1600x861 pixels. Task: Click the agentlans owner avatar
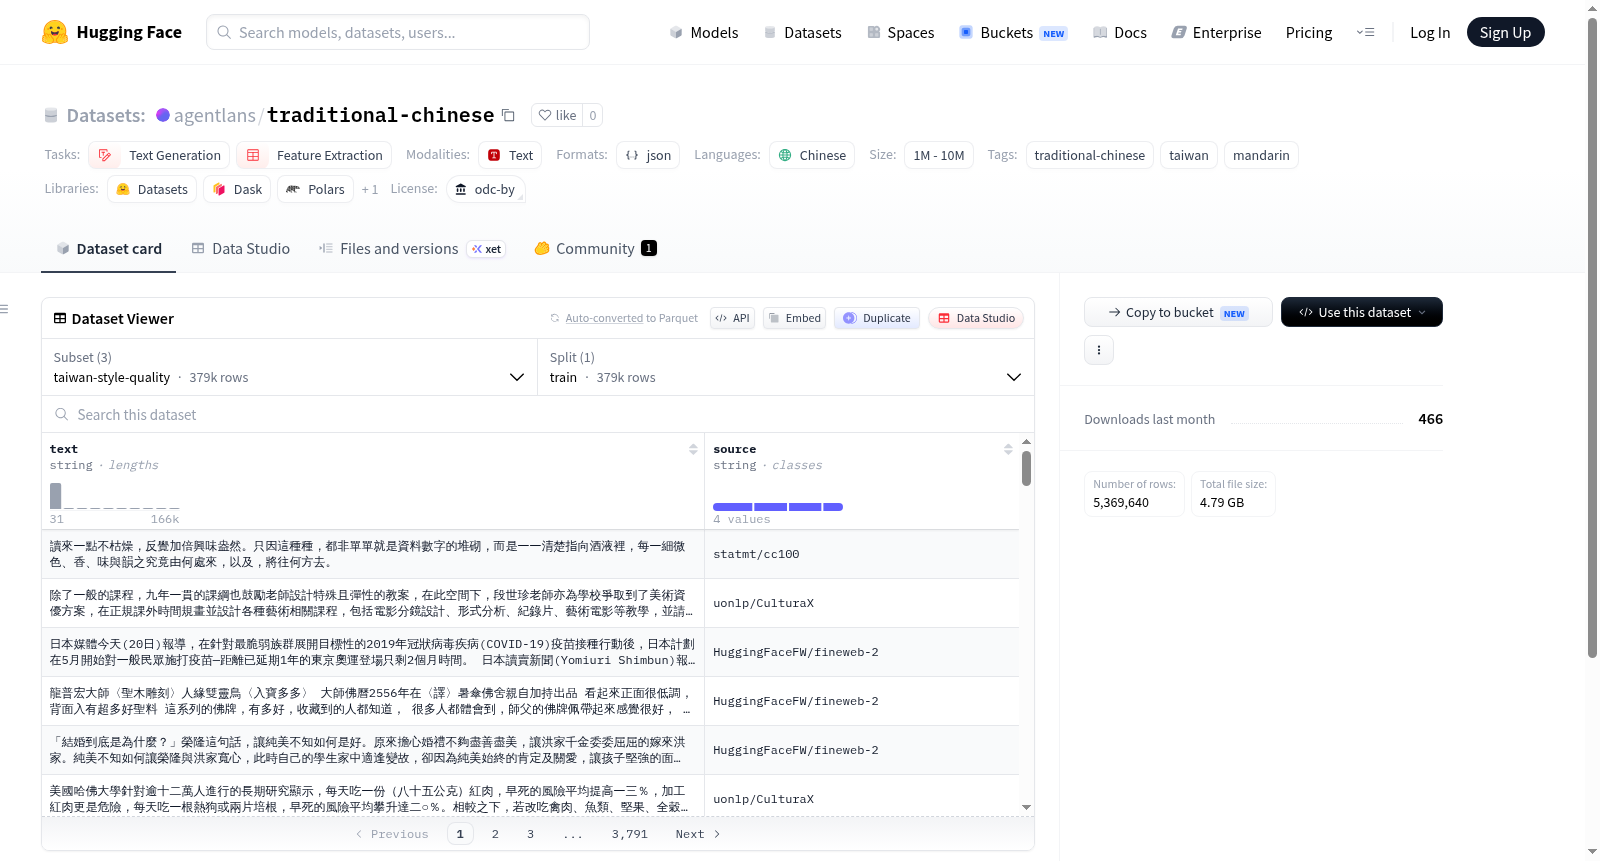pos(163,115)
